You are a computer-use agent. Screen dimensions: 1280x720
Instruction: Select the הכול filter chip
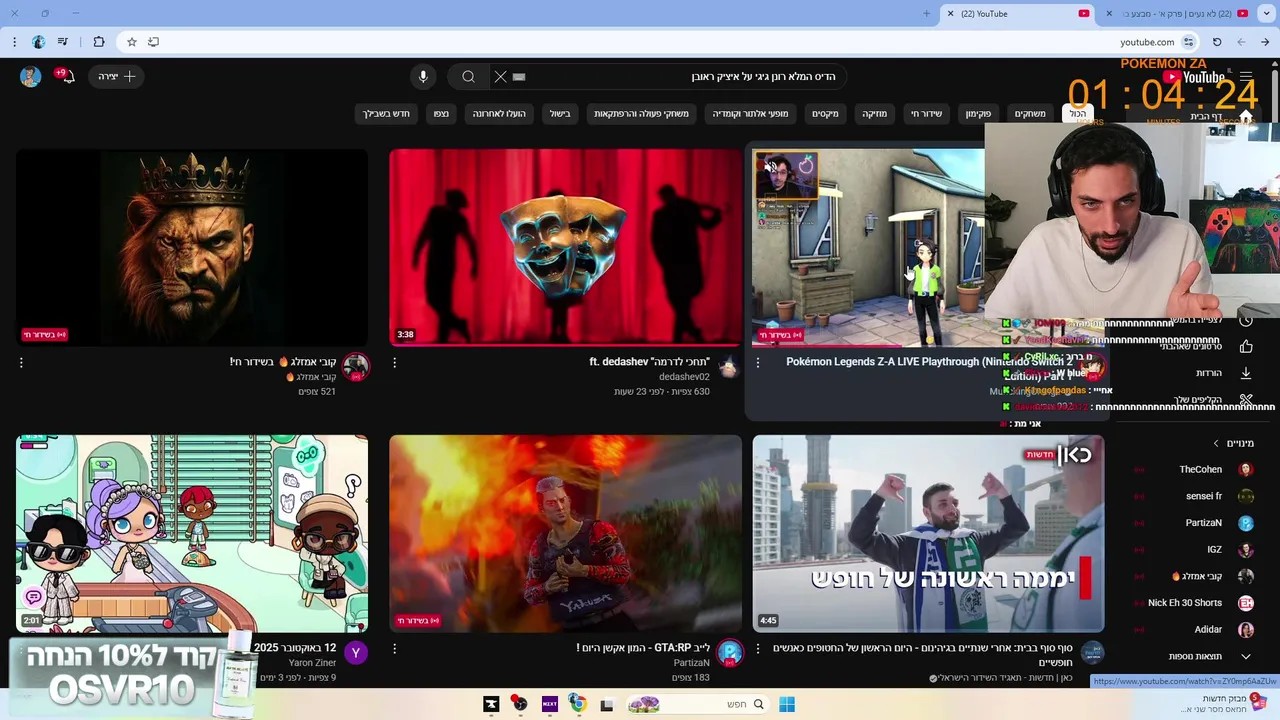(1078, 114)
